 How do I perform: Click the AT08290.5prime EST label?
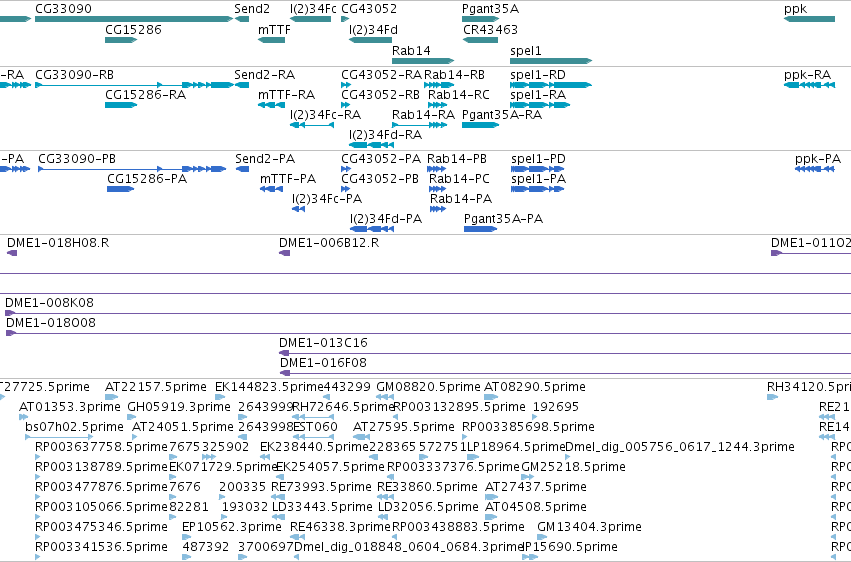pos(535,386)
